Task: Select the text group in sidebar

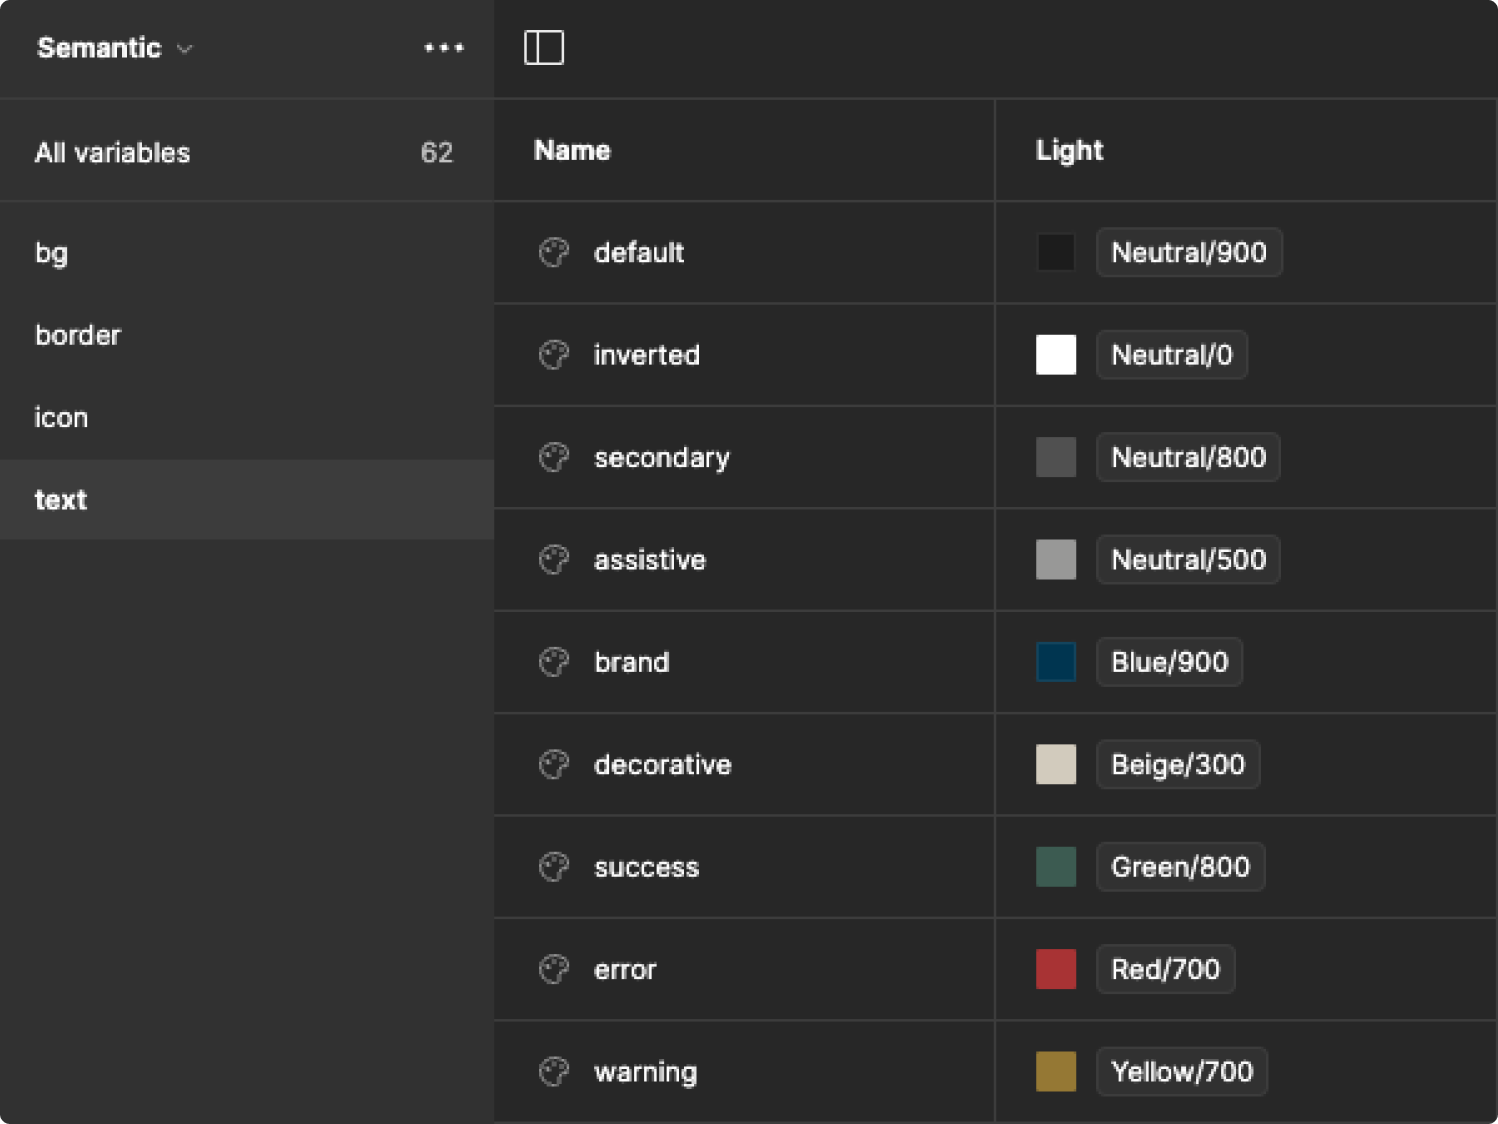Action: point(61,499)
